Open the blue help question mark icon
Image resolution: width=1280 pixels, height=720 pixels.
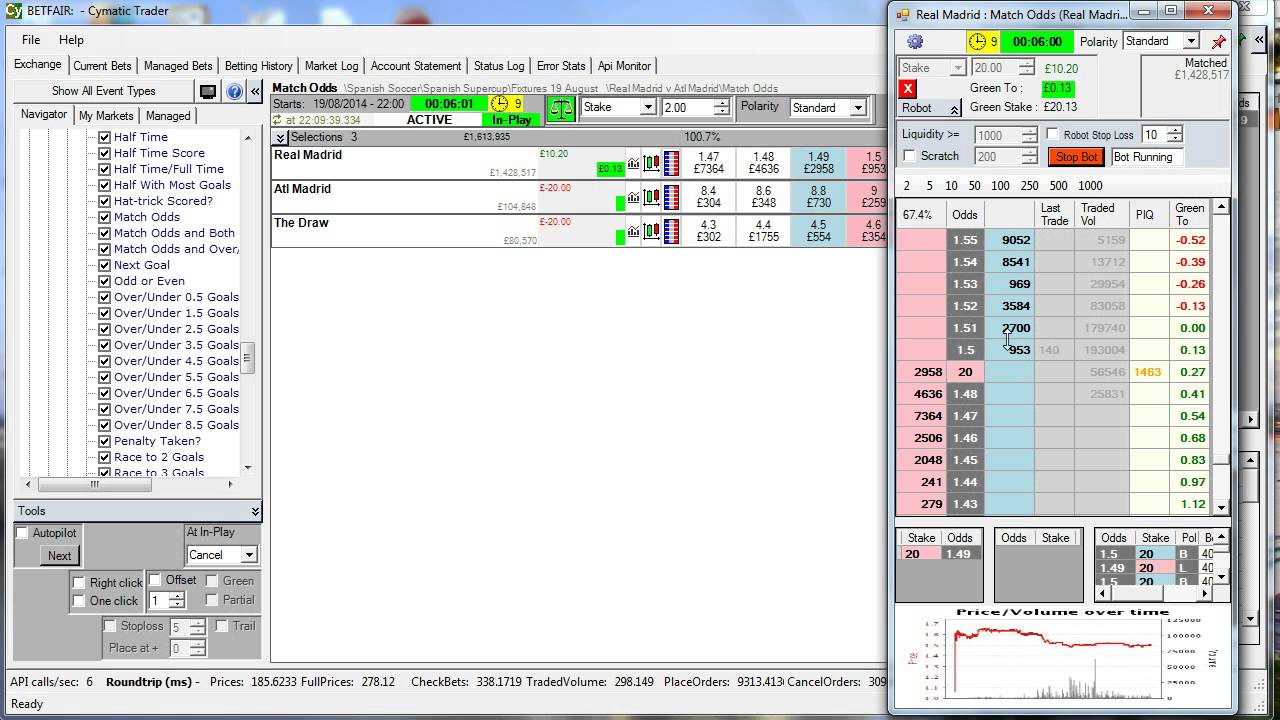pos(234,91)
